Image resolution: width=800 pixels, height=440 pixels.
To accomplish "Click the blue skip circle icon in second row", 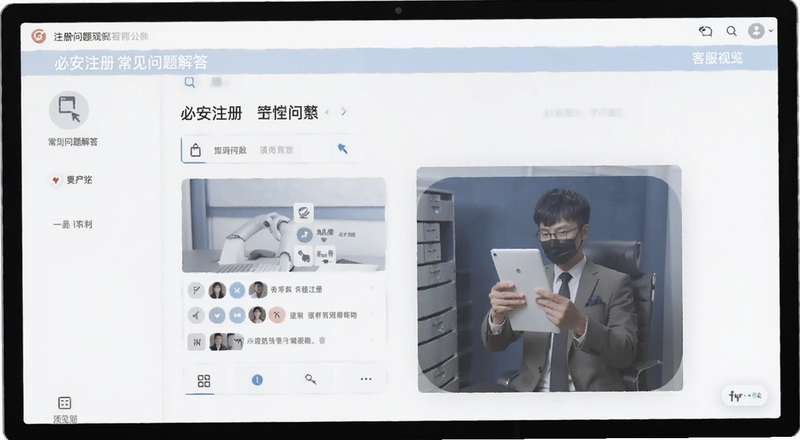I will tap(237, 315).
